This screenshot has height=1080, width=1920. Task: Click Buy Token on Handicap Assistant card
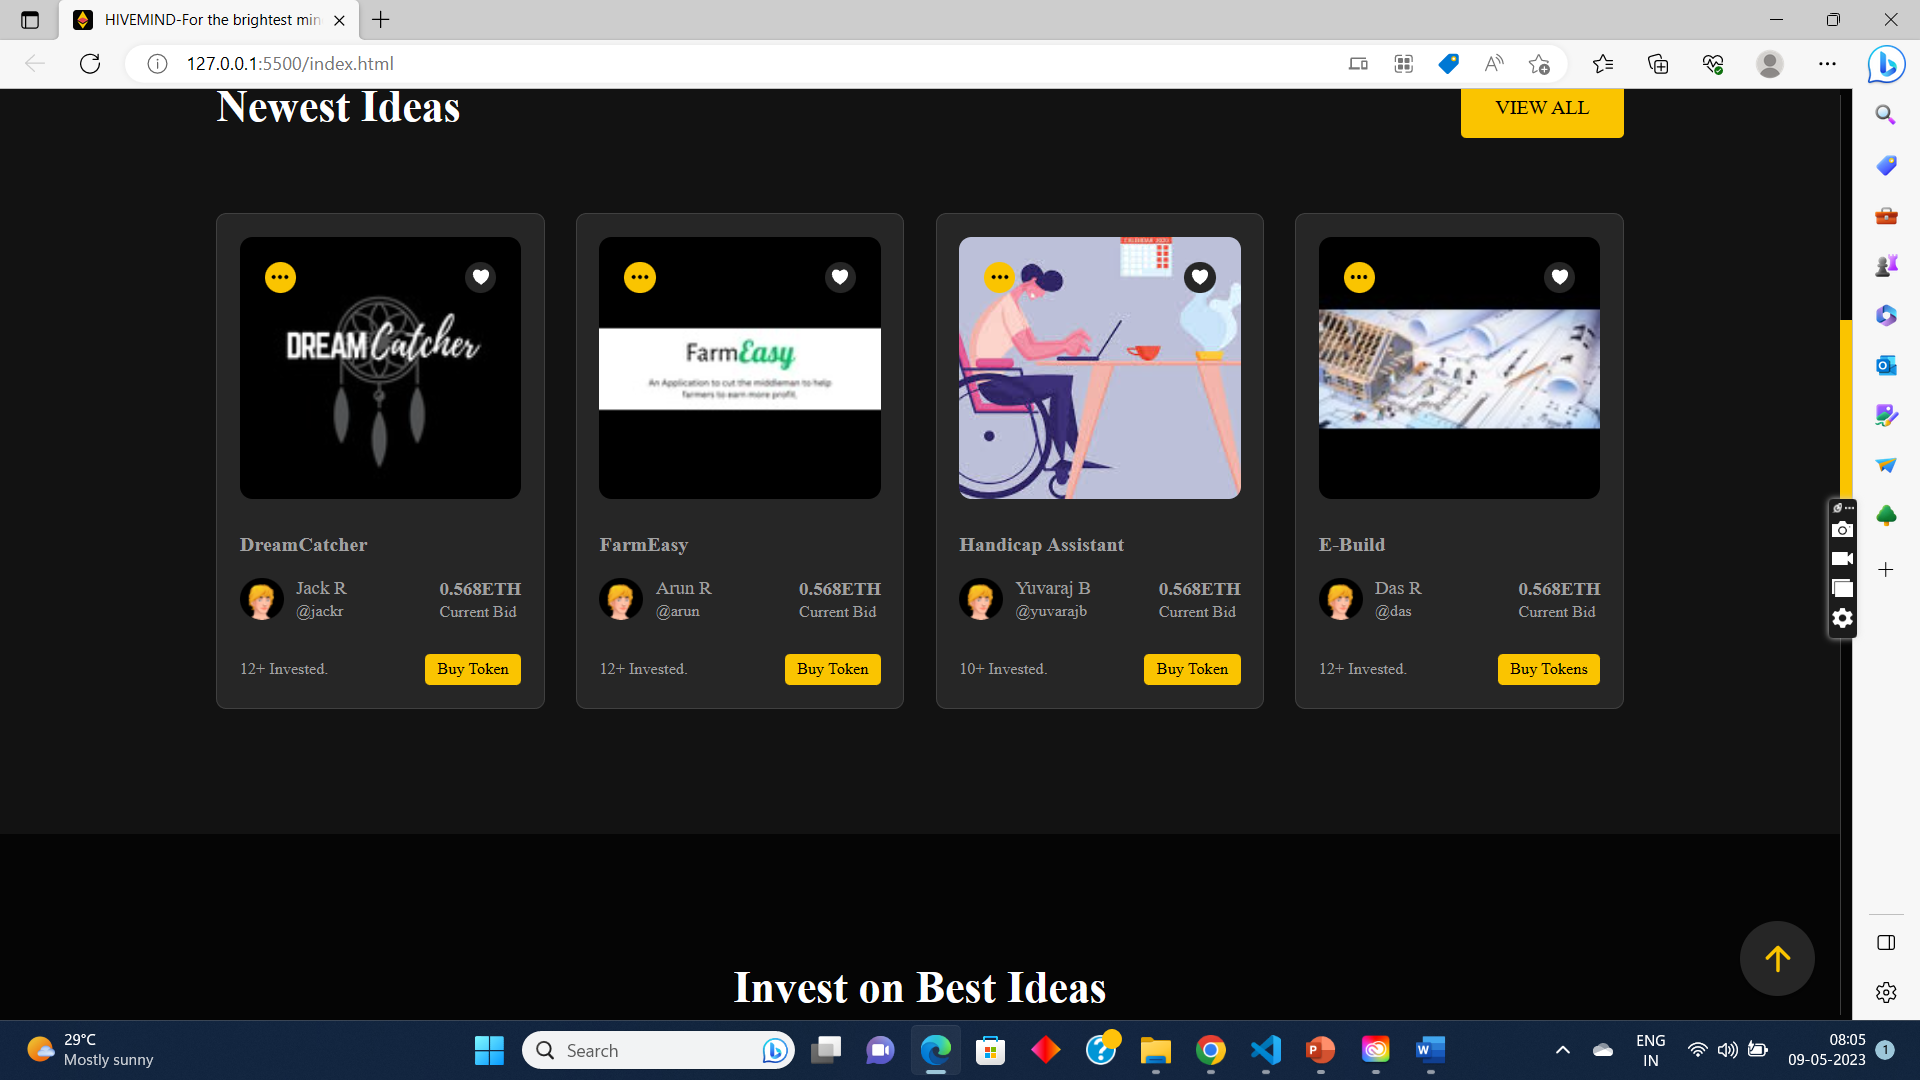click(x=1192, y=669)
